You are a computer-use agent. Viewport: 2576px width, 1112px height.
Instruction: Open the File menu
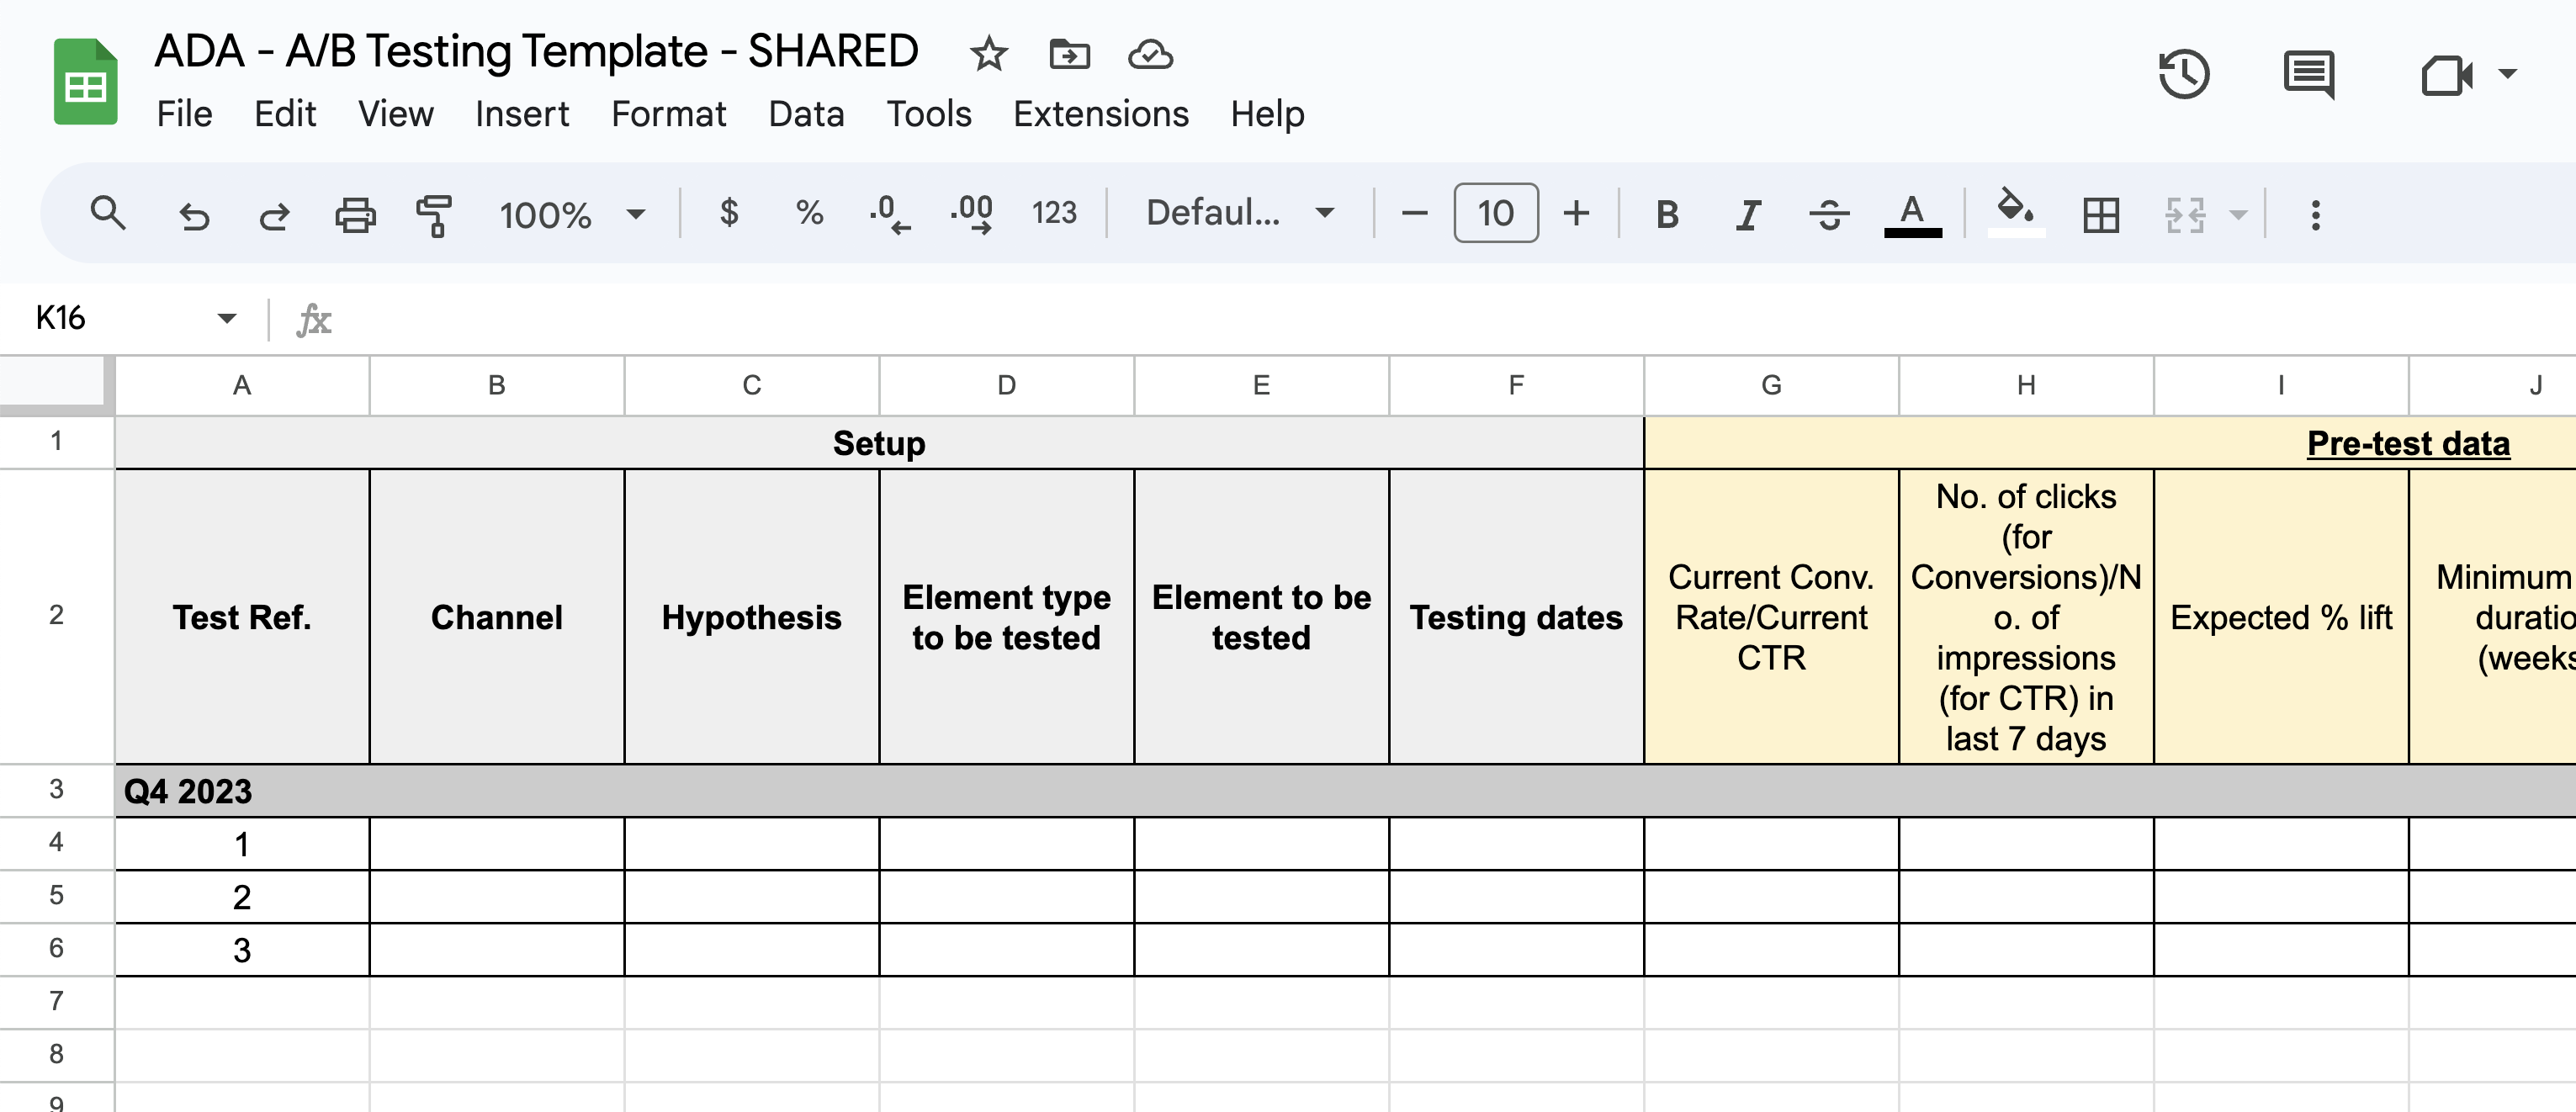point(184,114)
